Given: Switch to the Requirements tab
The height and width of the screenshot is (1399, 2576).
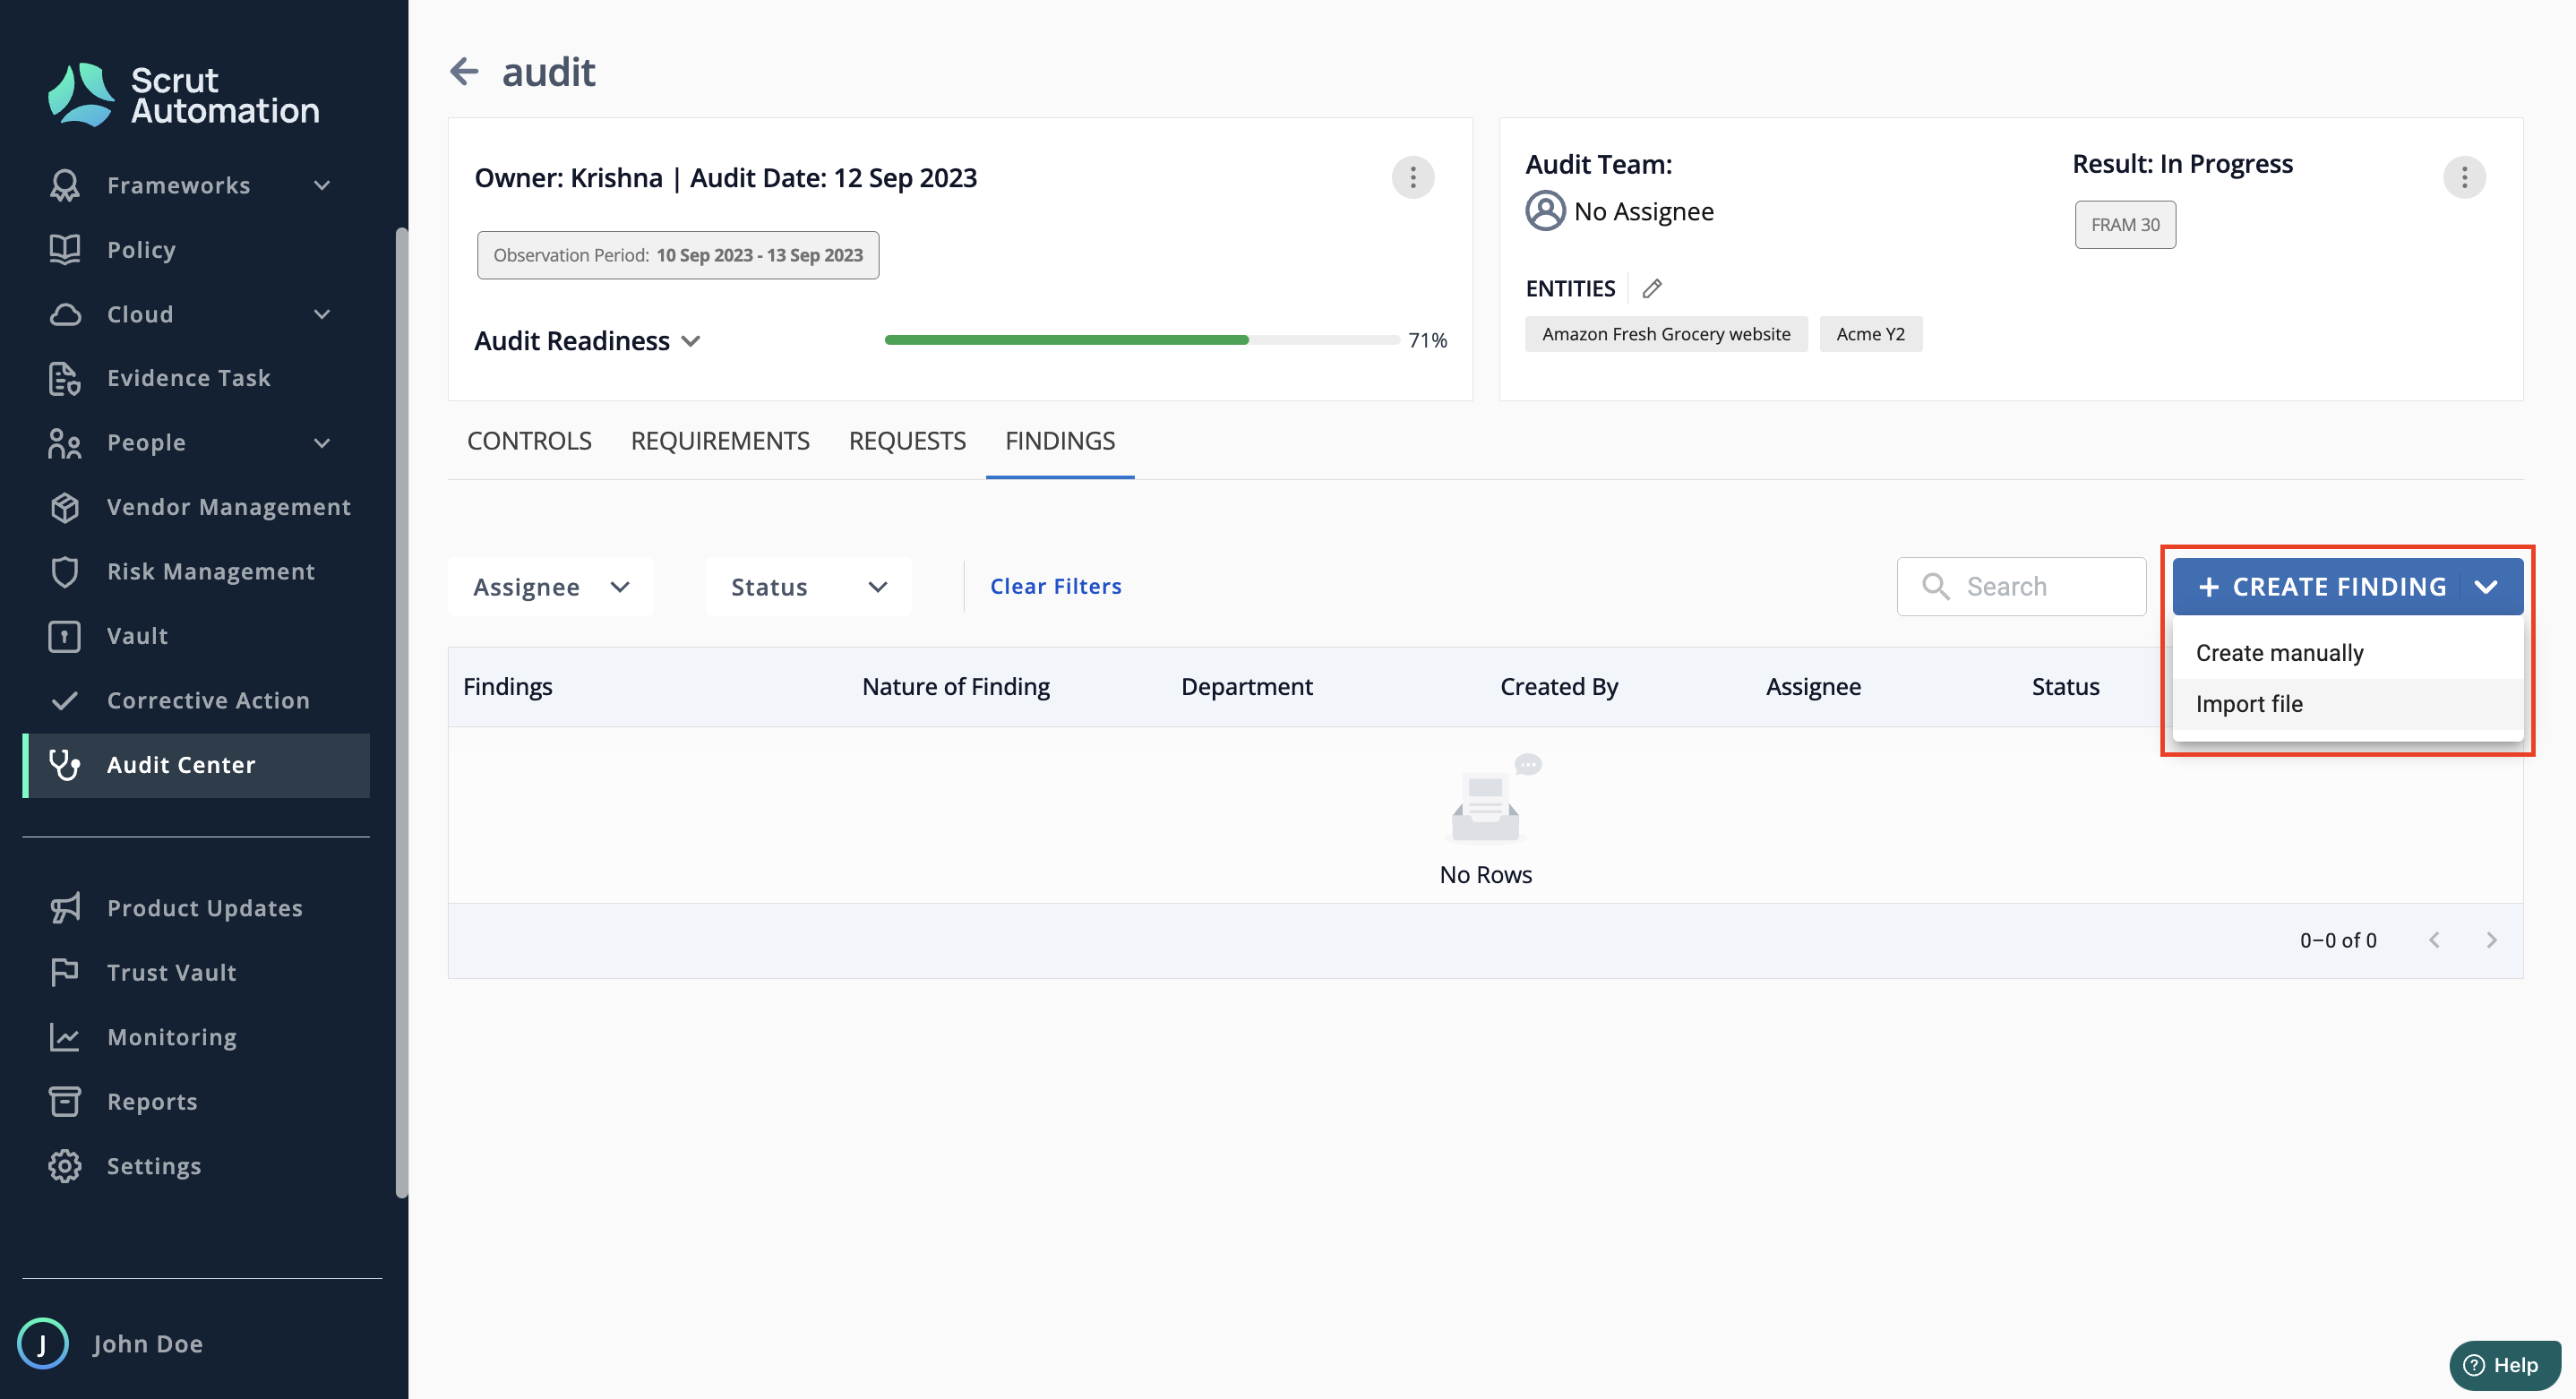Looking at the screenshot, I should pos(720,441).
